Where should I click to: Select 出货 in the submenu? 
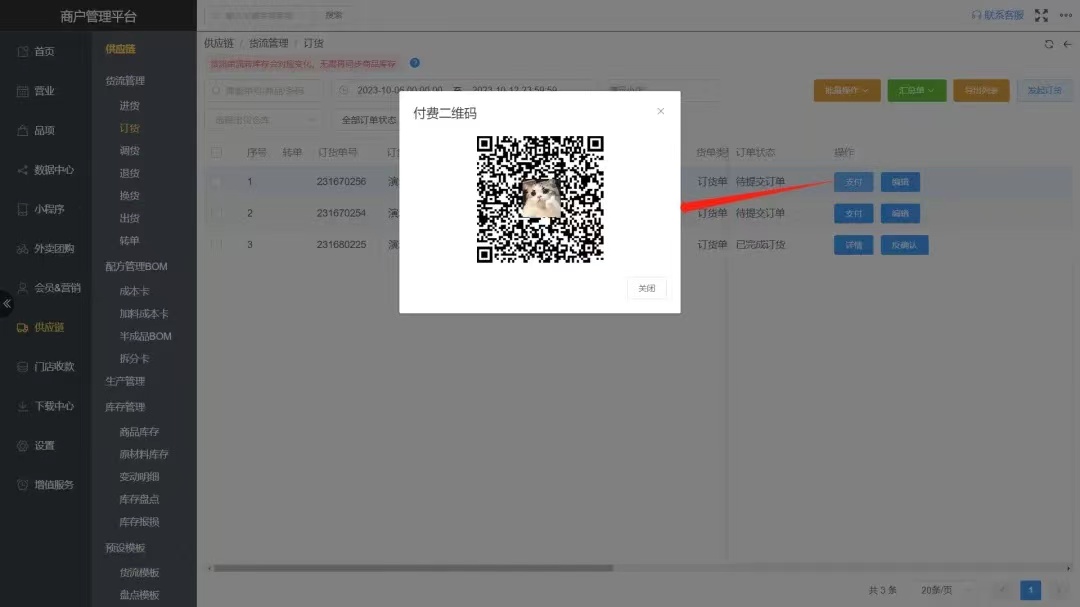point(129,218)
